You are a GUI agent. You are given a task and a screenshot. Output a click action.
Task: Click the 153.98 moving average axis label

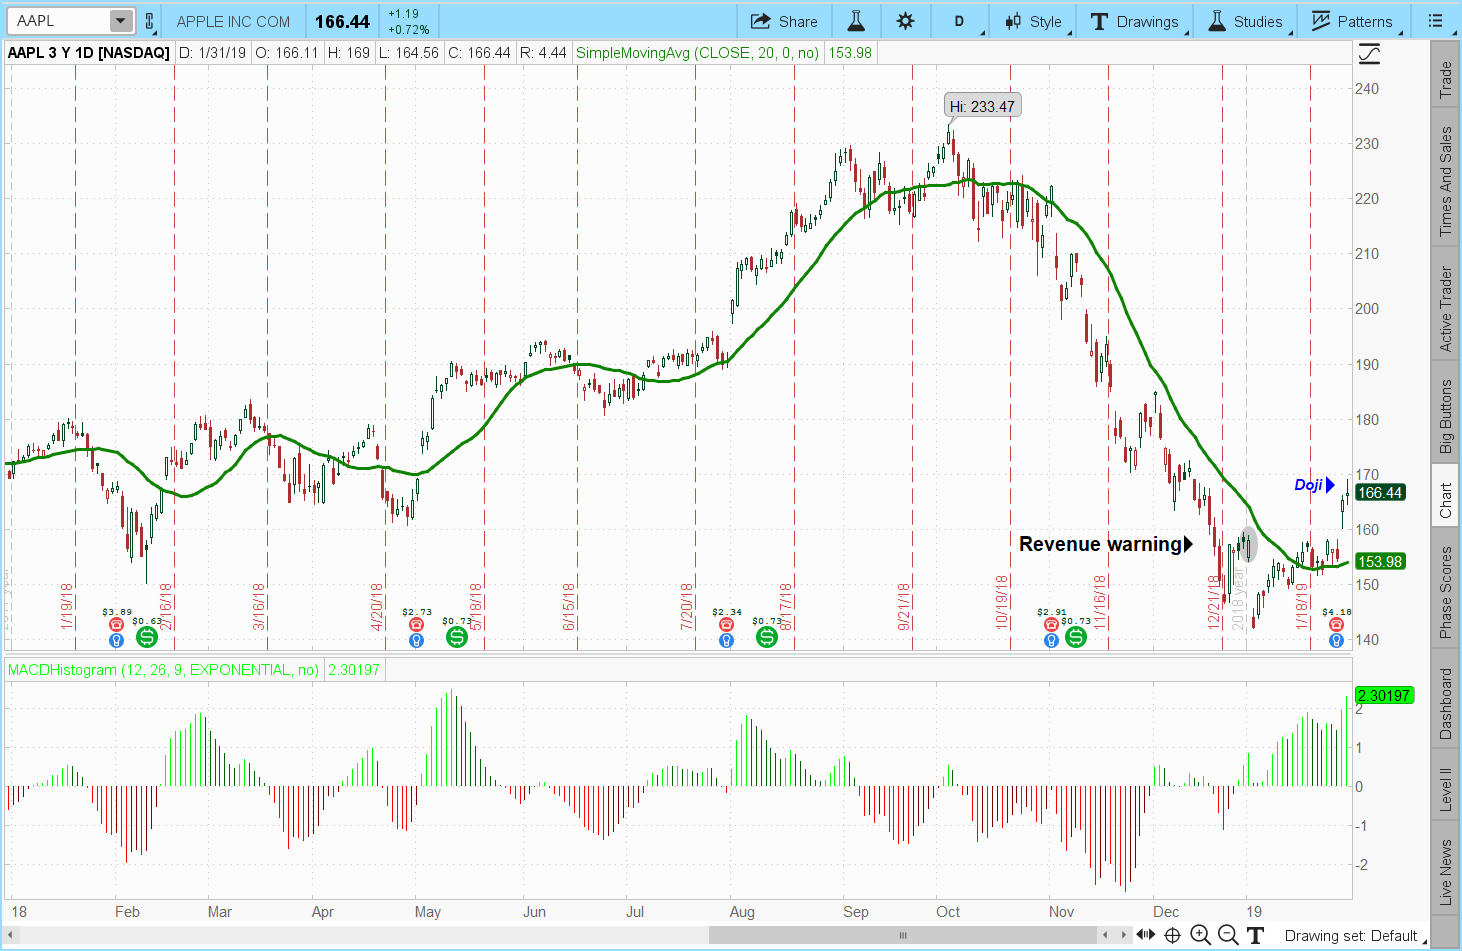pyautogui.click(x=1380, y=561)
